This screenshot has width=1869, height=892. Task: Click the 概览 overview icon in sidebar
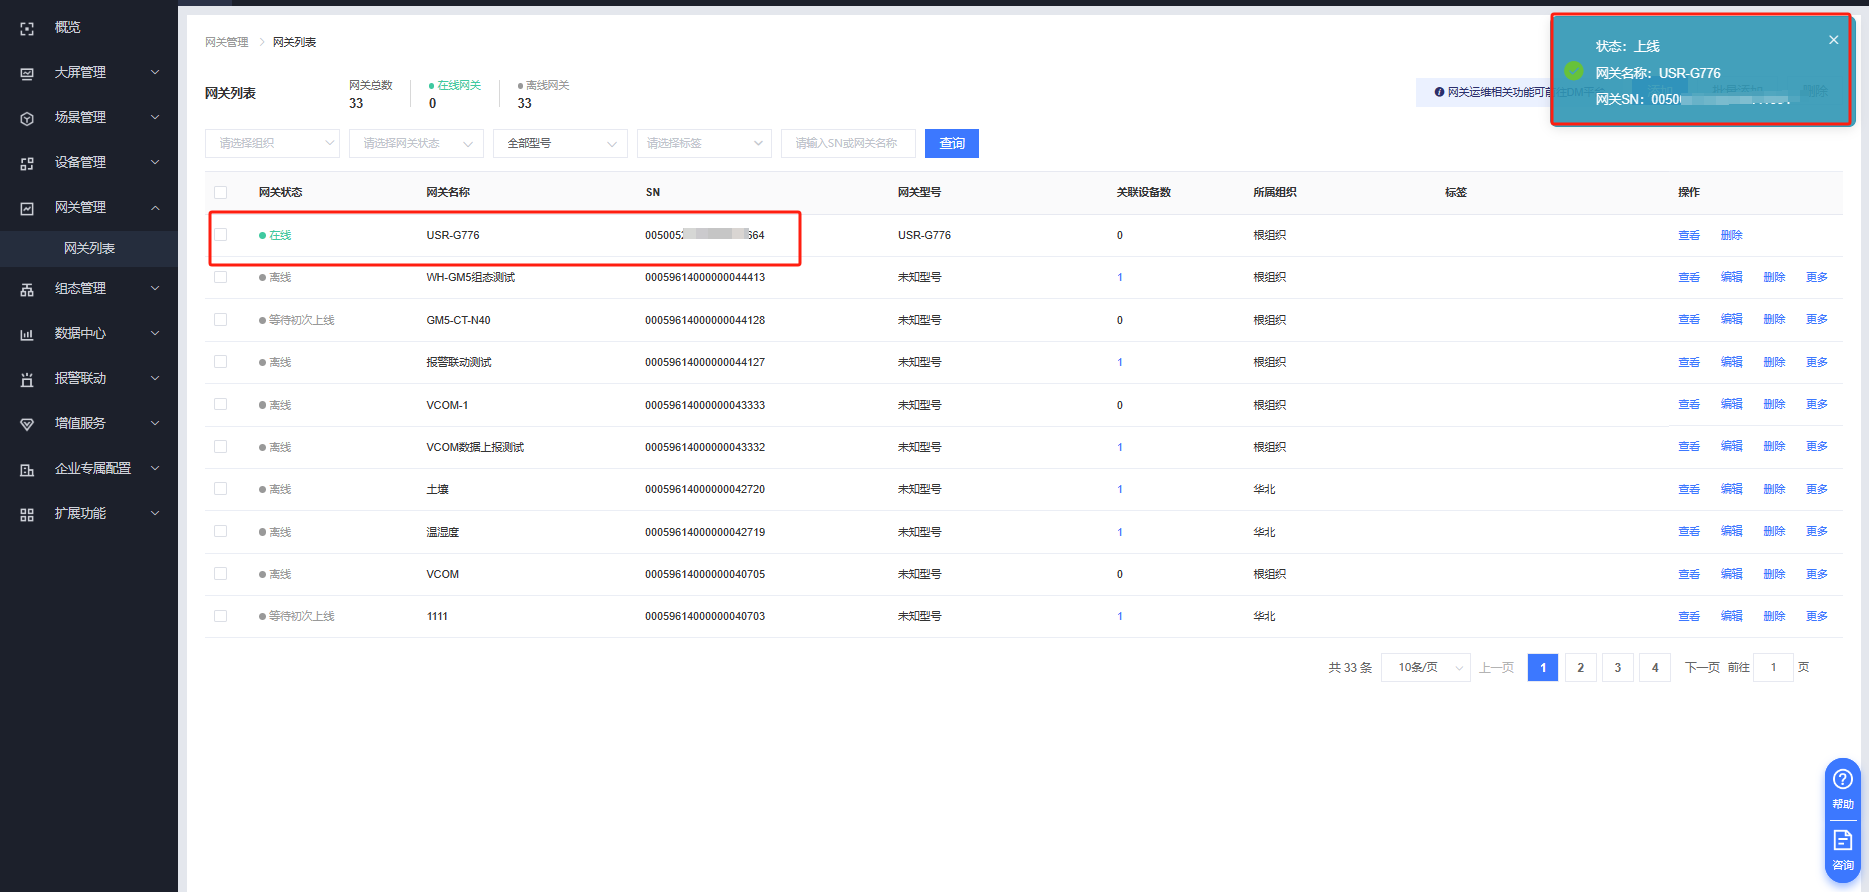pyautogui.click(x=27, y=29)
